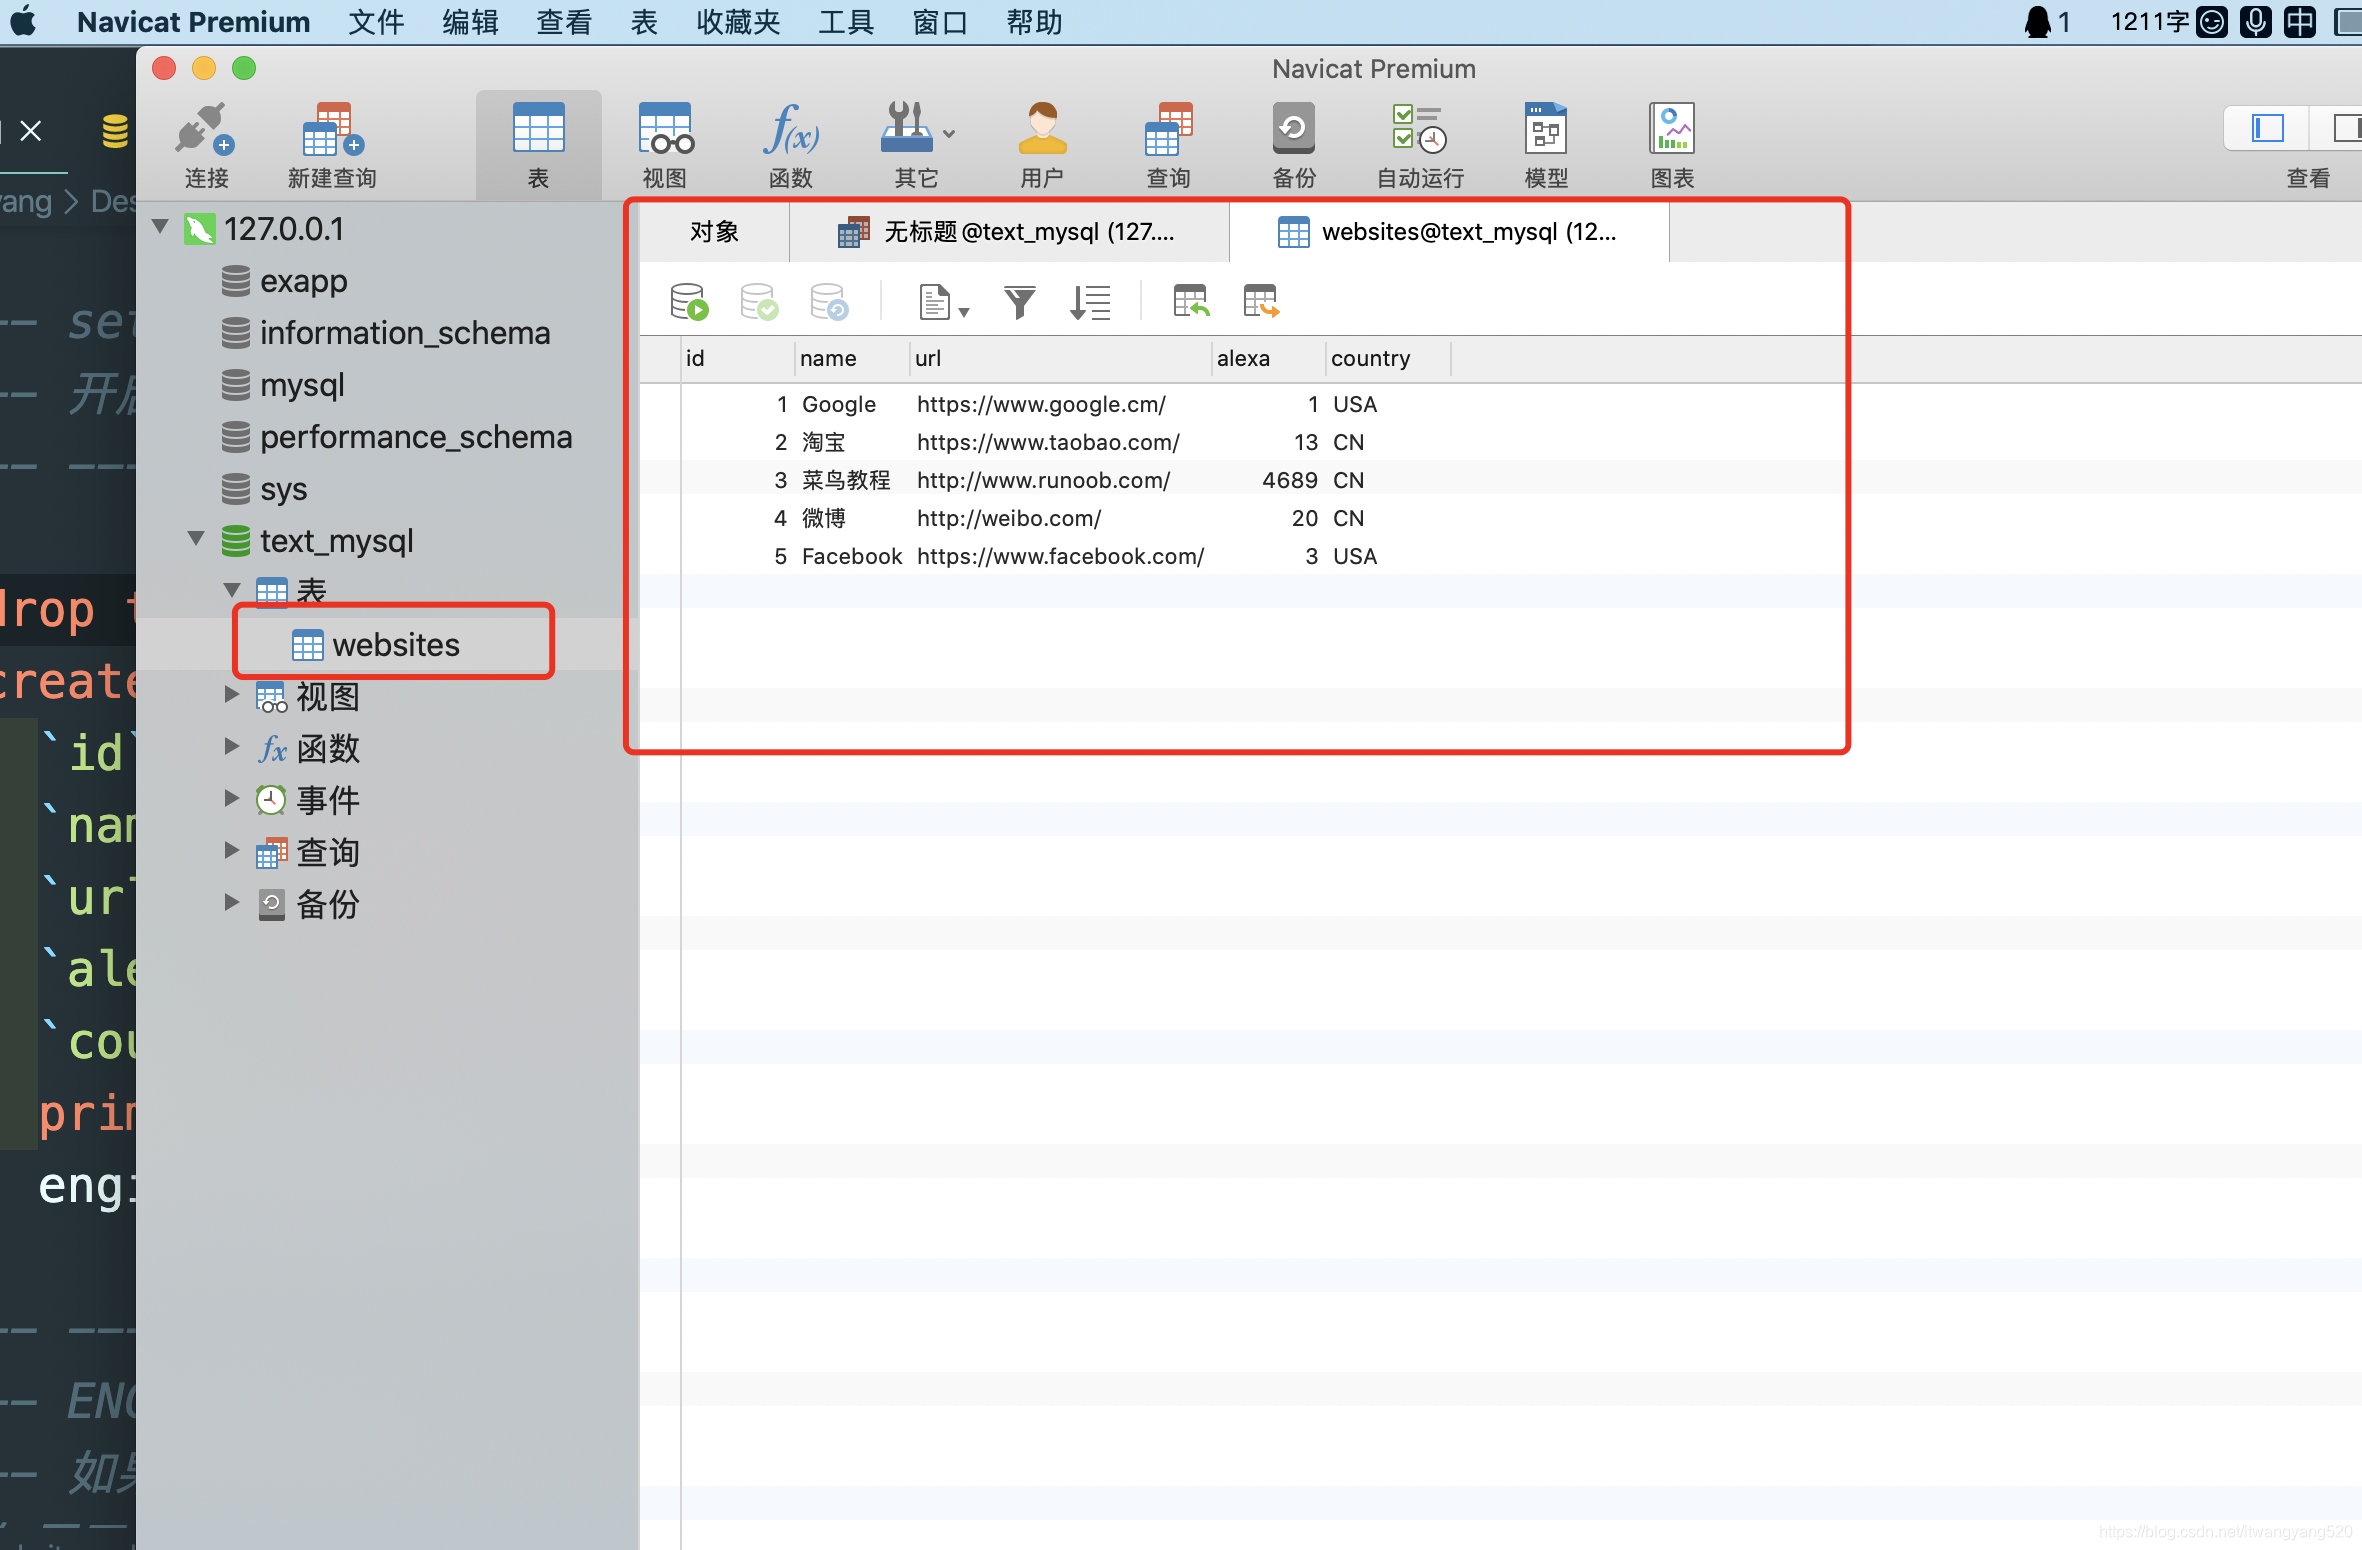
Task: Expand the 查询 queries tree folder
Action: click(232, 850)
